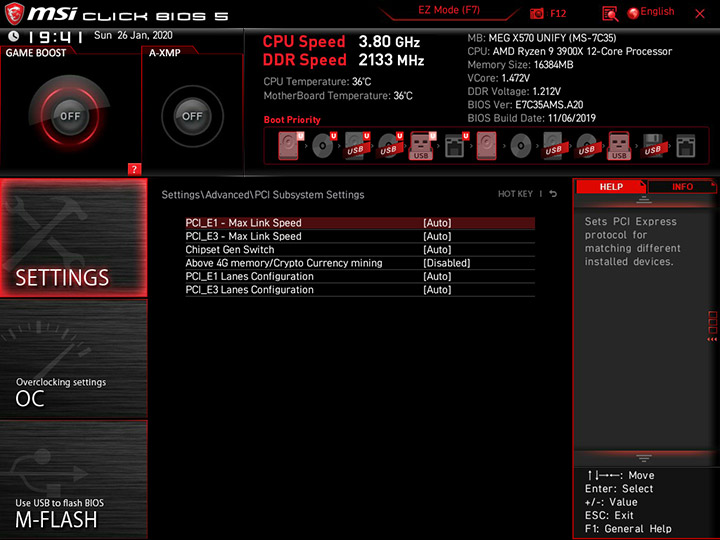Select the UEFI USB CD/DVD boot device
The width and height of the screenshot is (720, 540).
click(x=390, y=146)
